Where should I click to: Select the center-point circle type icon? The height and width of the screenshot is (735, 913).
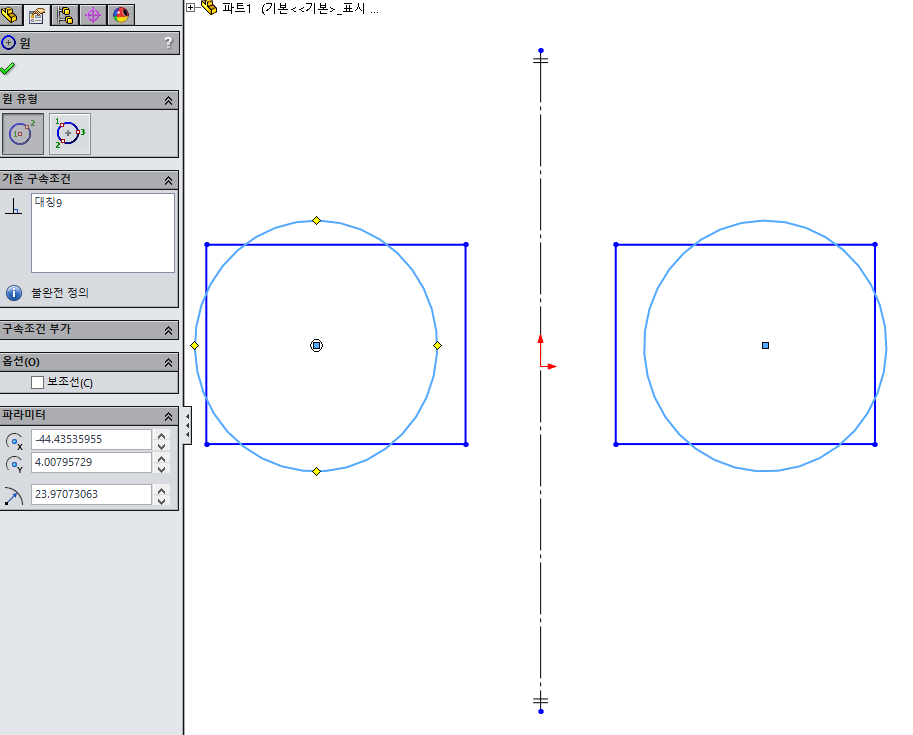[21, 133]
